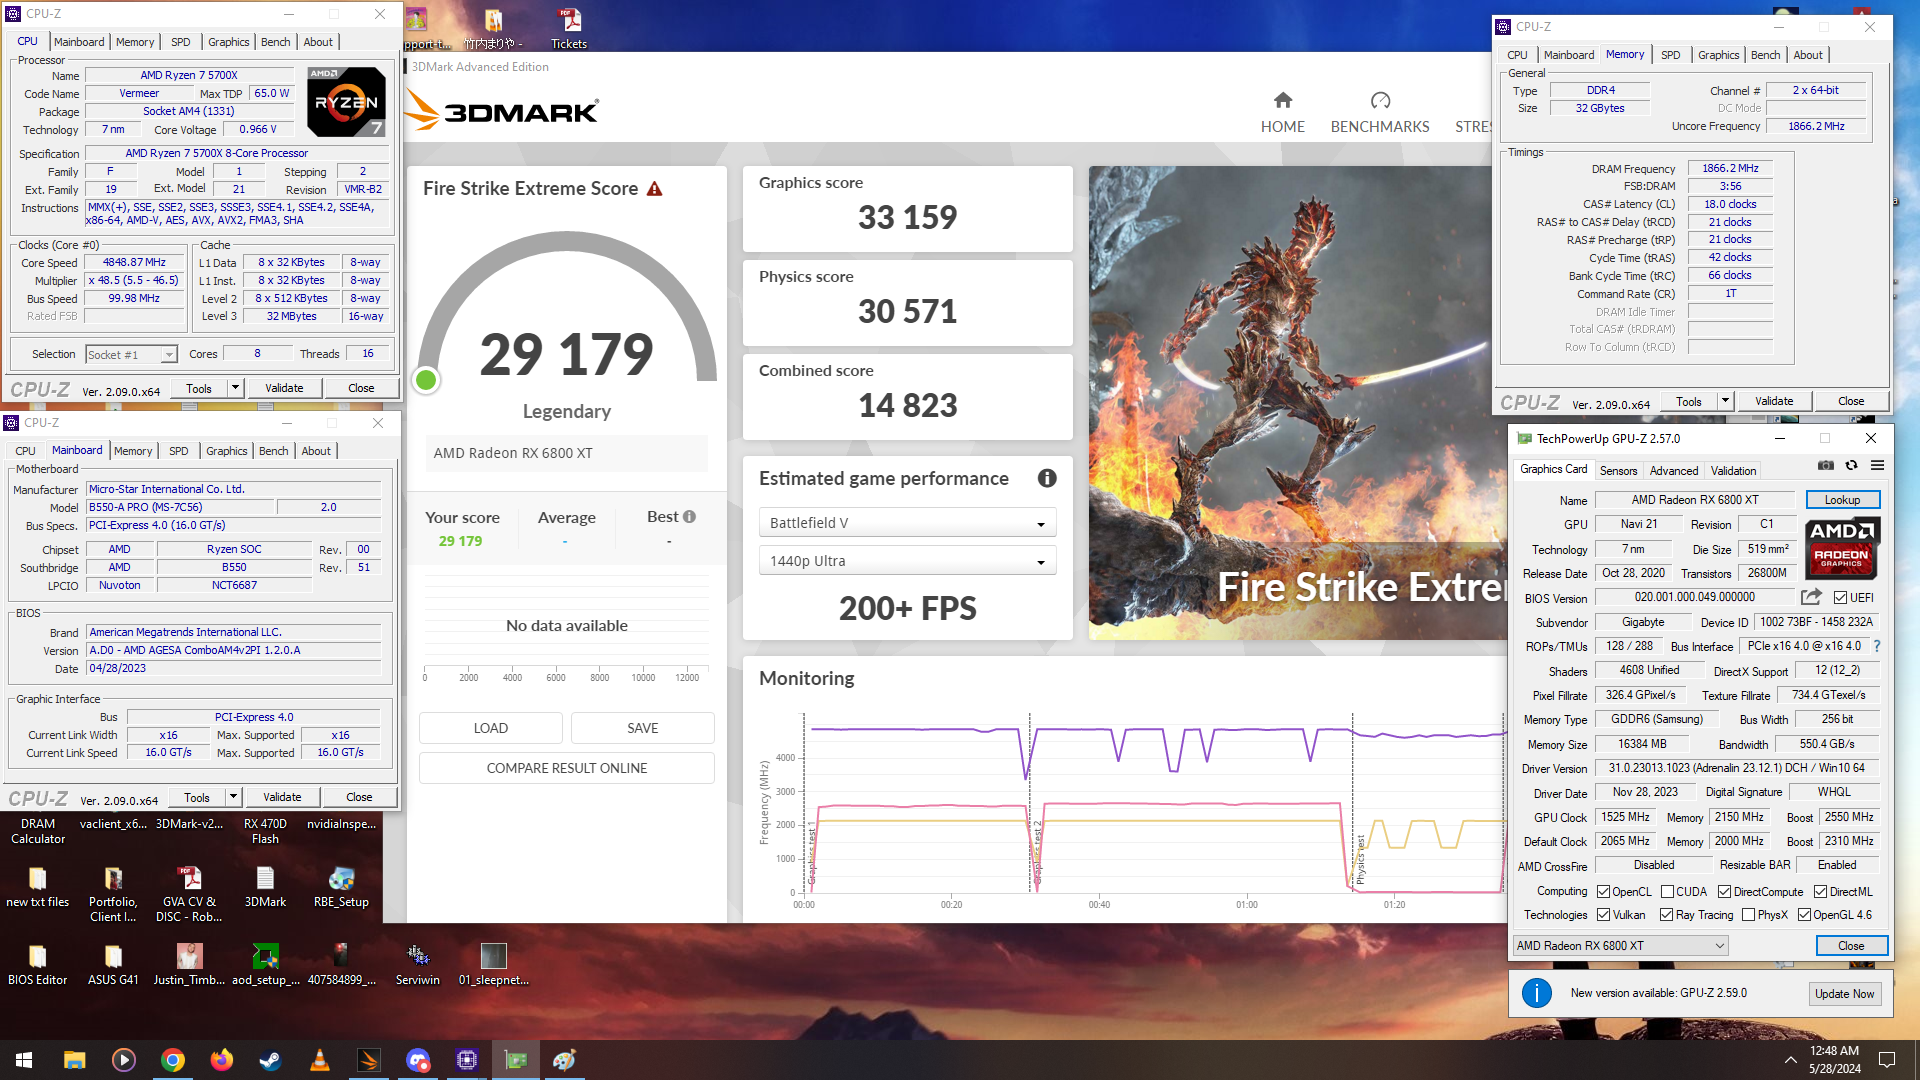Toggle the PhysX checkbox
Viewport: 1920px width, 1080px height.
point(1748,915)
